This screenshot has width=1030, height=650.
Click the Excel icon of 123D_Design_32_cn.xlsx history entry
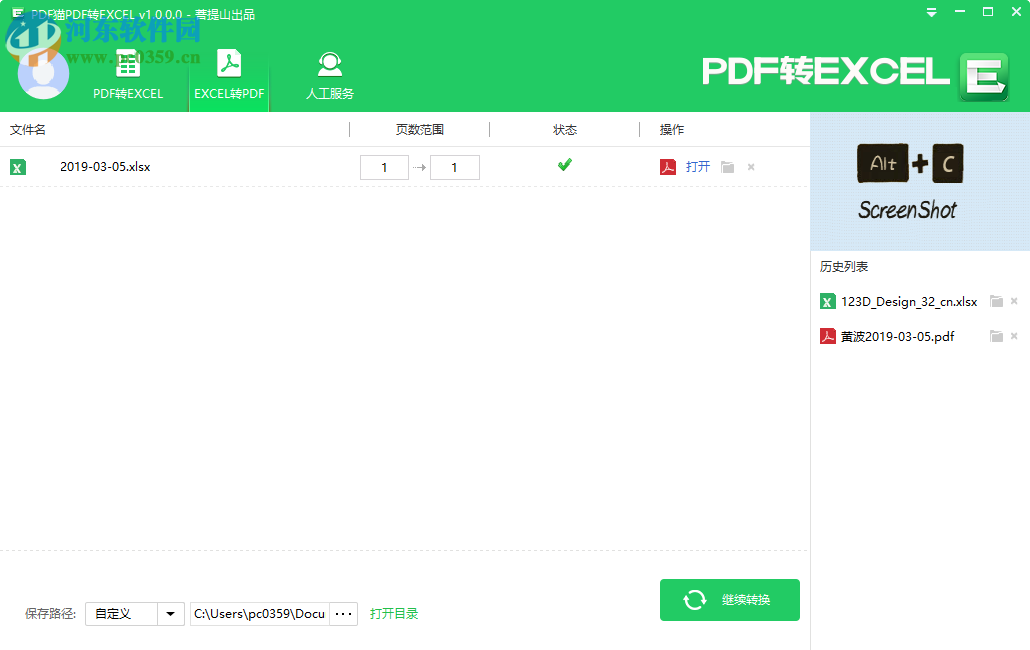(x=827, y=301)
